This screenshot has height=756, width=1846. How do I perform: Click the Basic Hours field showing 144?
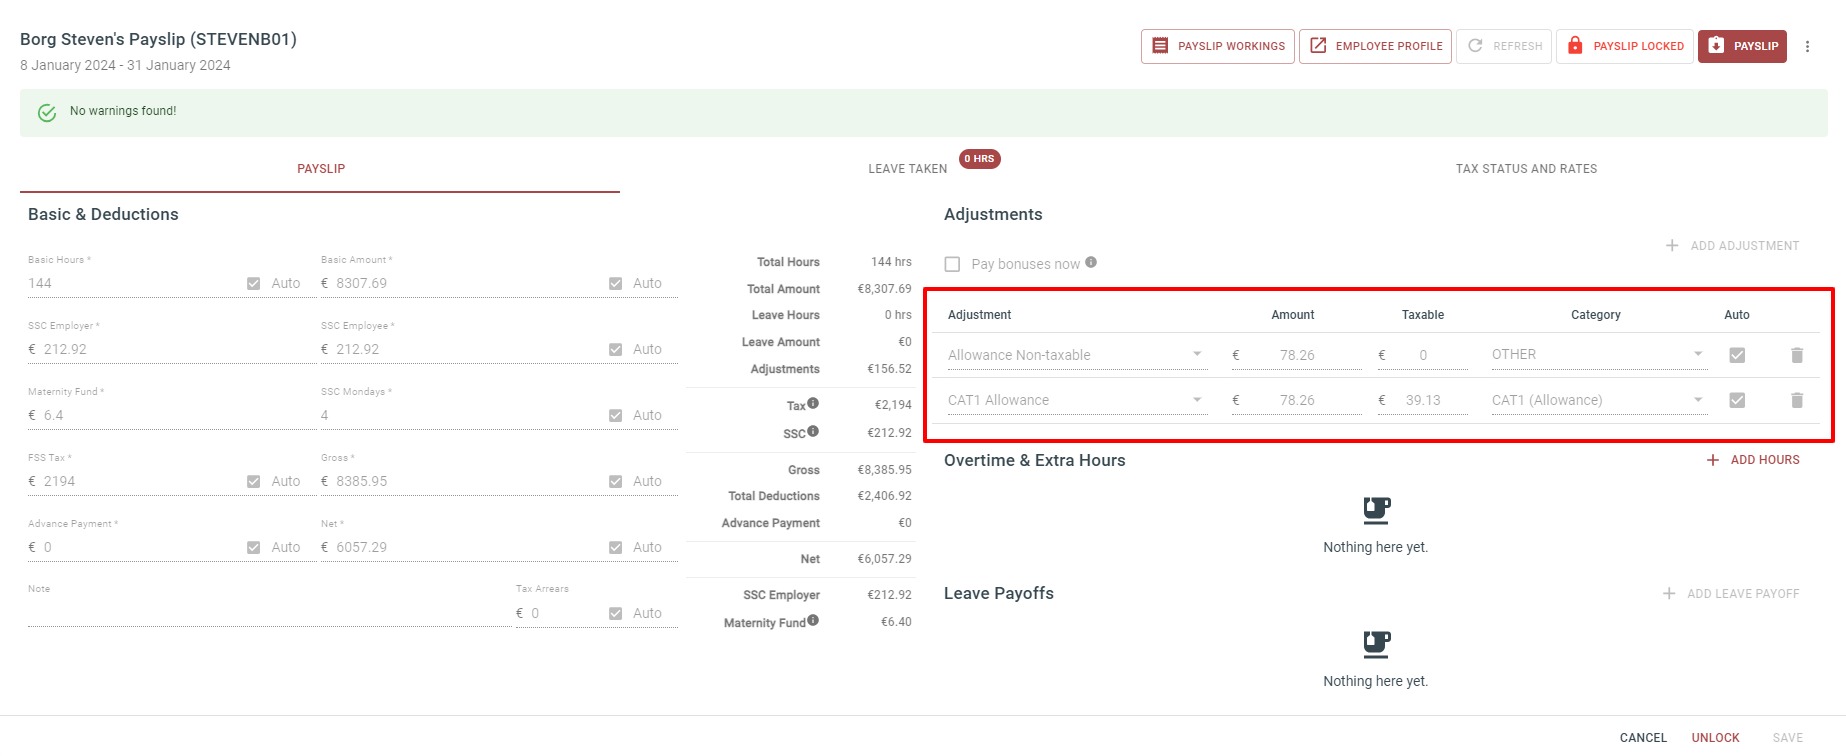coord(133,284)
